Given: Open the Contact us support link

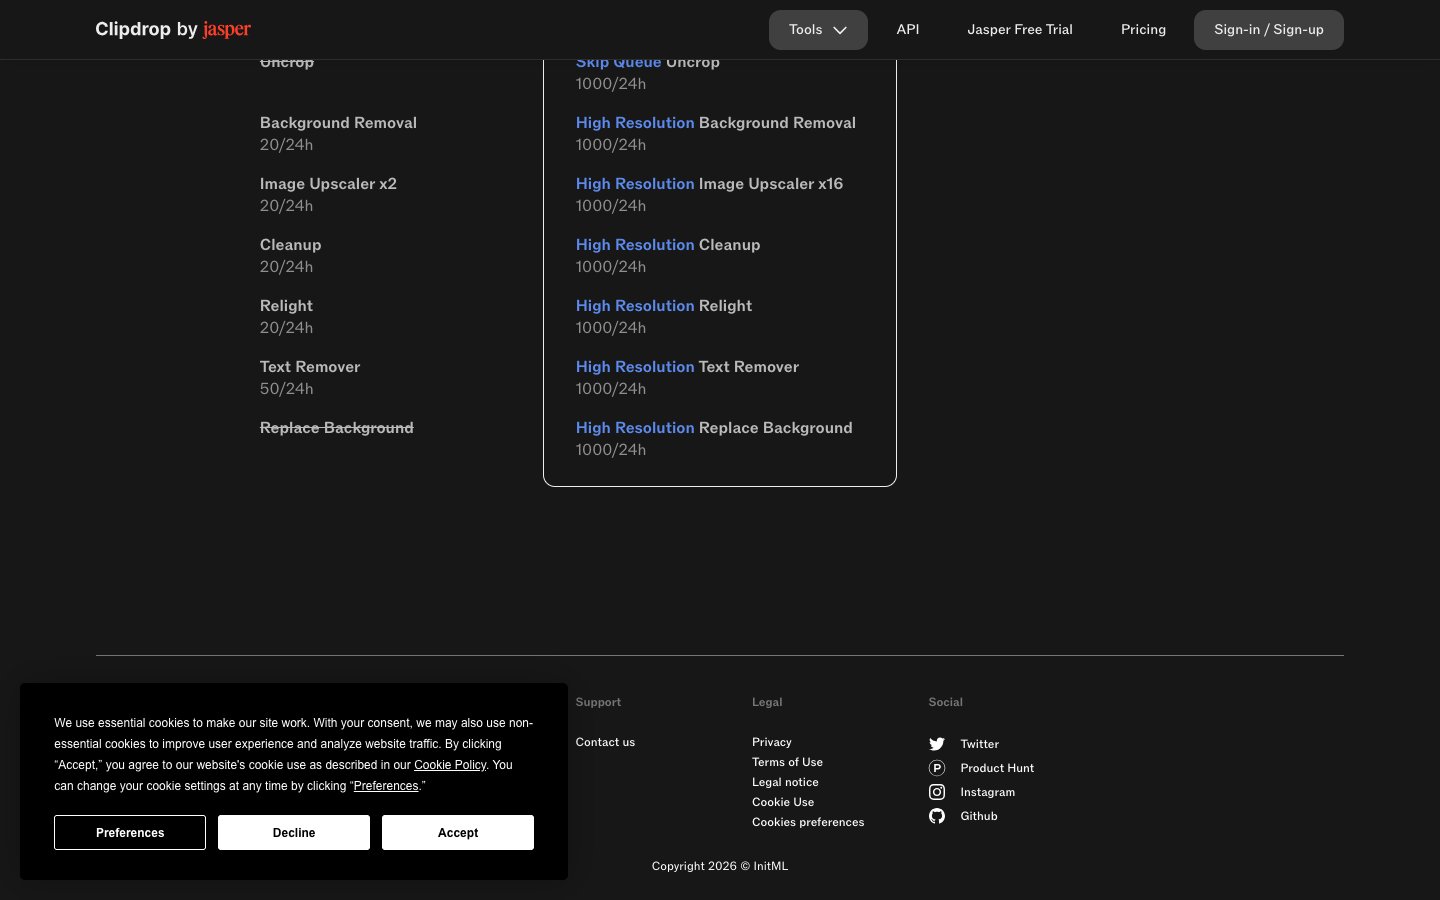Looking at the screenshot, I should [x=605, y=742].
